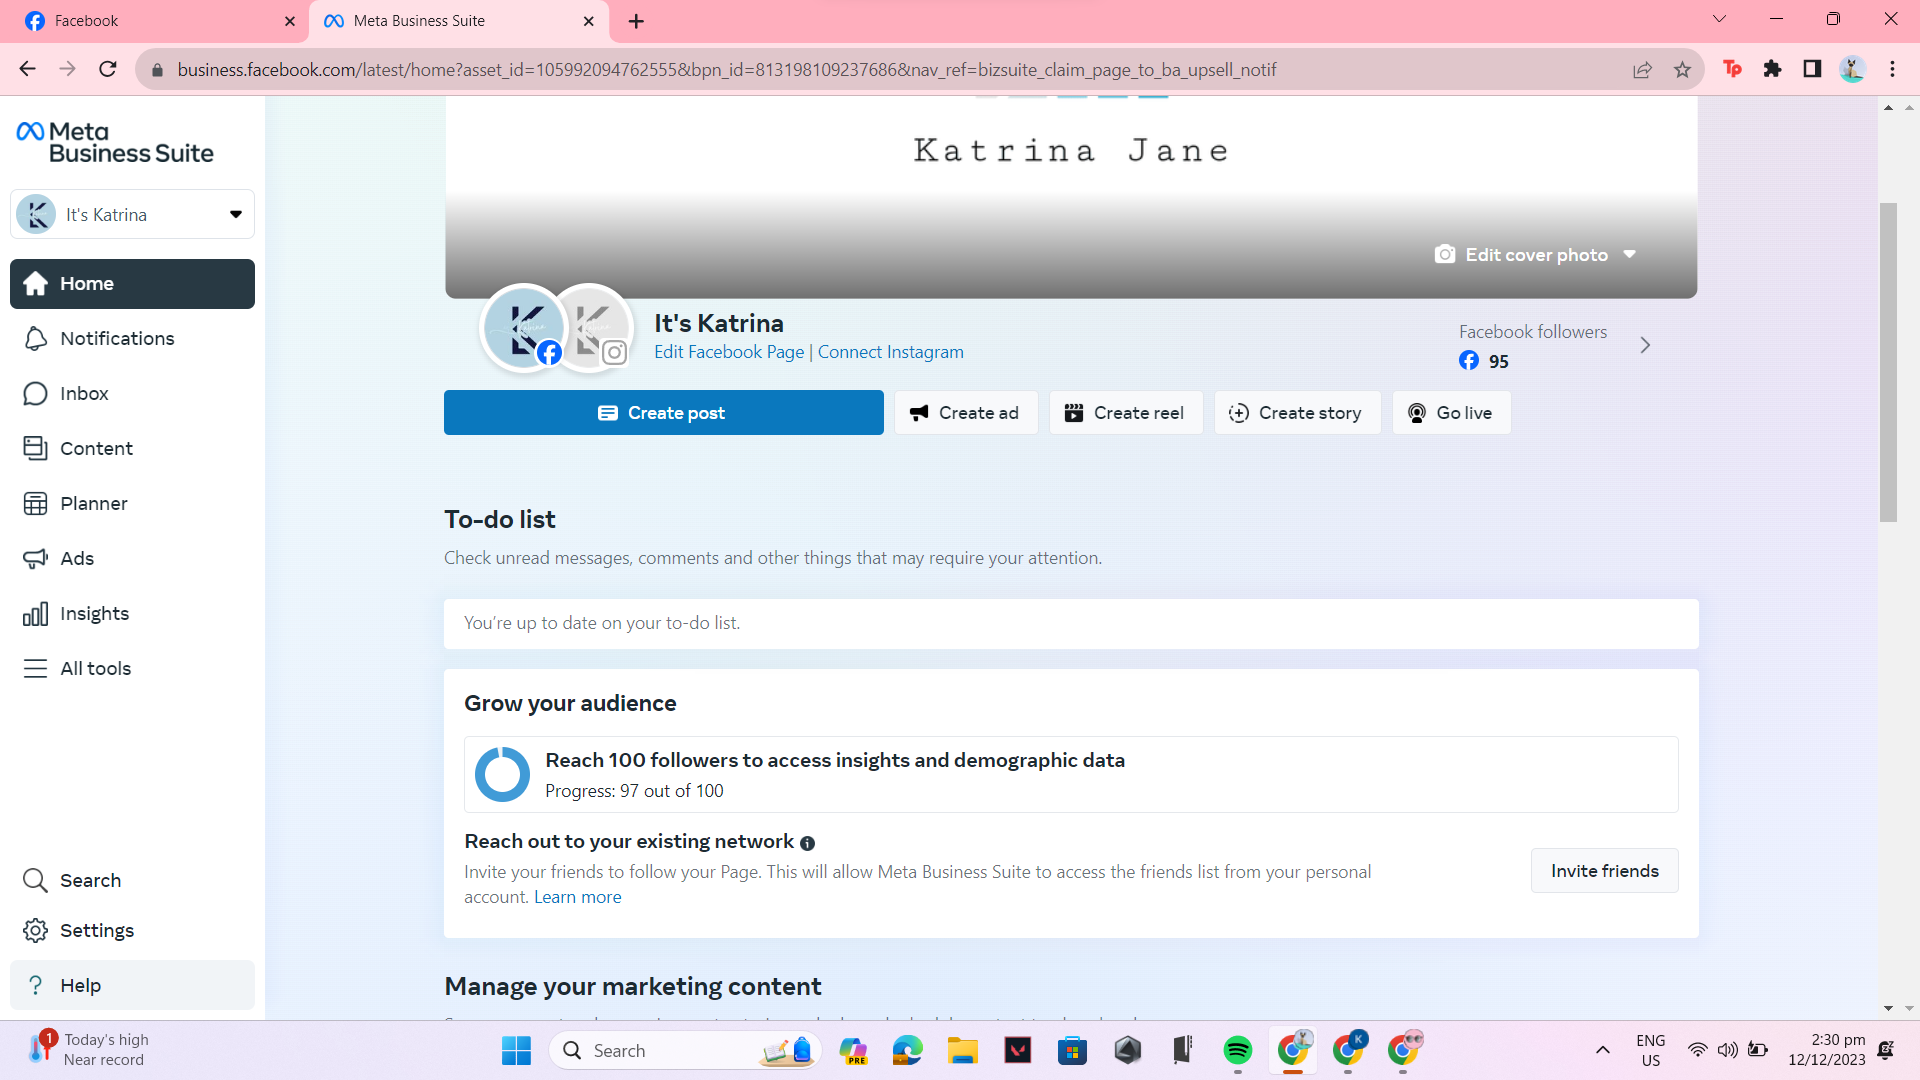Expand Facebook followers chevron

pos(1645,346)
